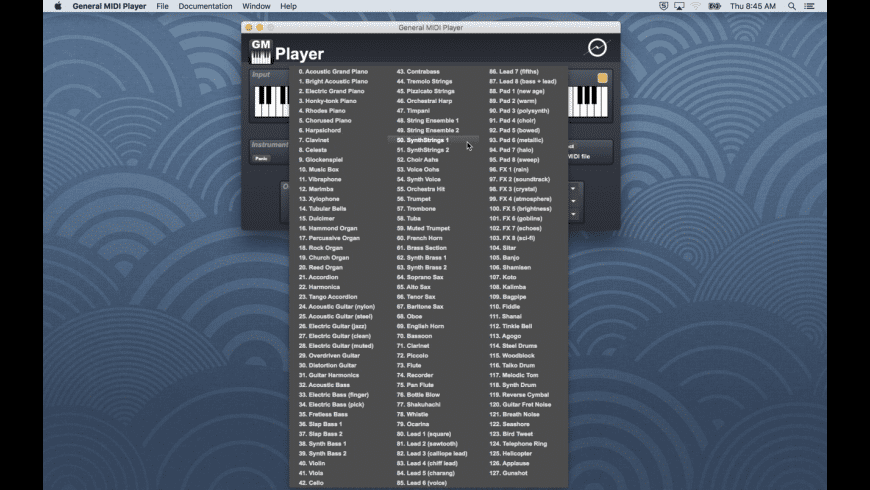Select 64. Soprano Sax
870x490 pixels.
[420, 277]
